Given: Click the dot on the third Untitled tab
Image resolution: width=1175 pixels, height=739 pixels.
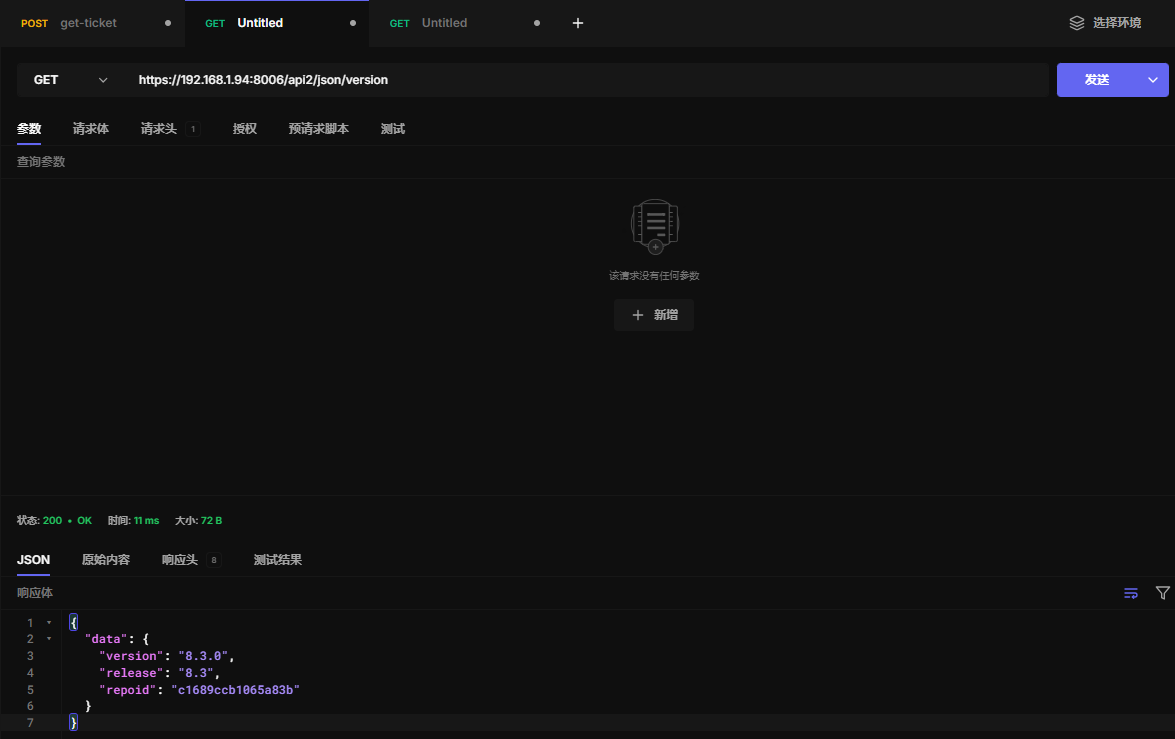Looking at the screenshot, I should (x=537, y=23).
